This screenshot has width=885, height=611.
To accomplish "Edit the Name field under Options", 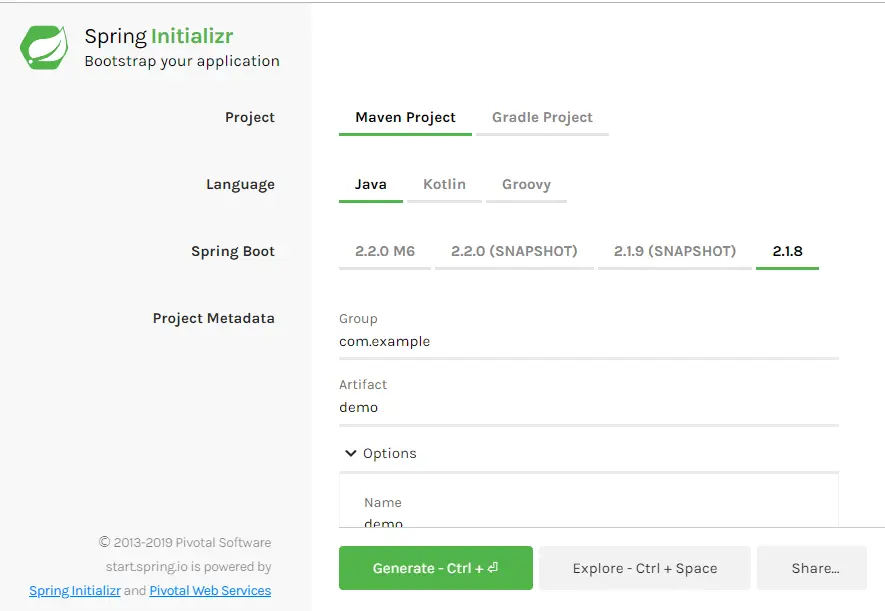I will tap(589, 522).
